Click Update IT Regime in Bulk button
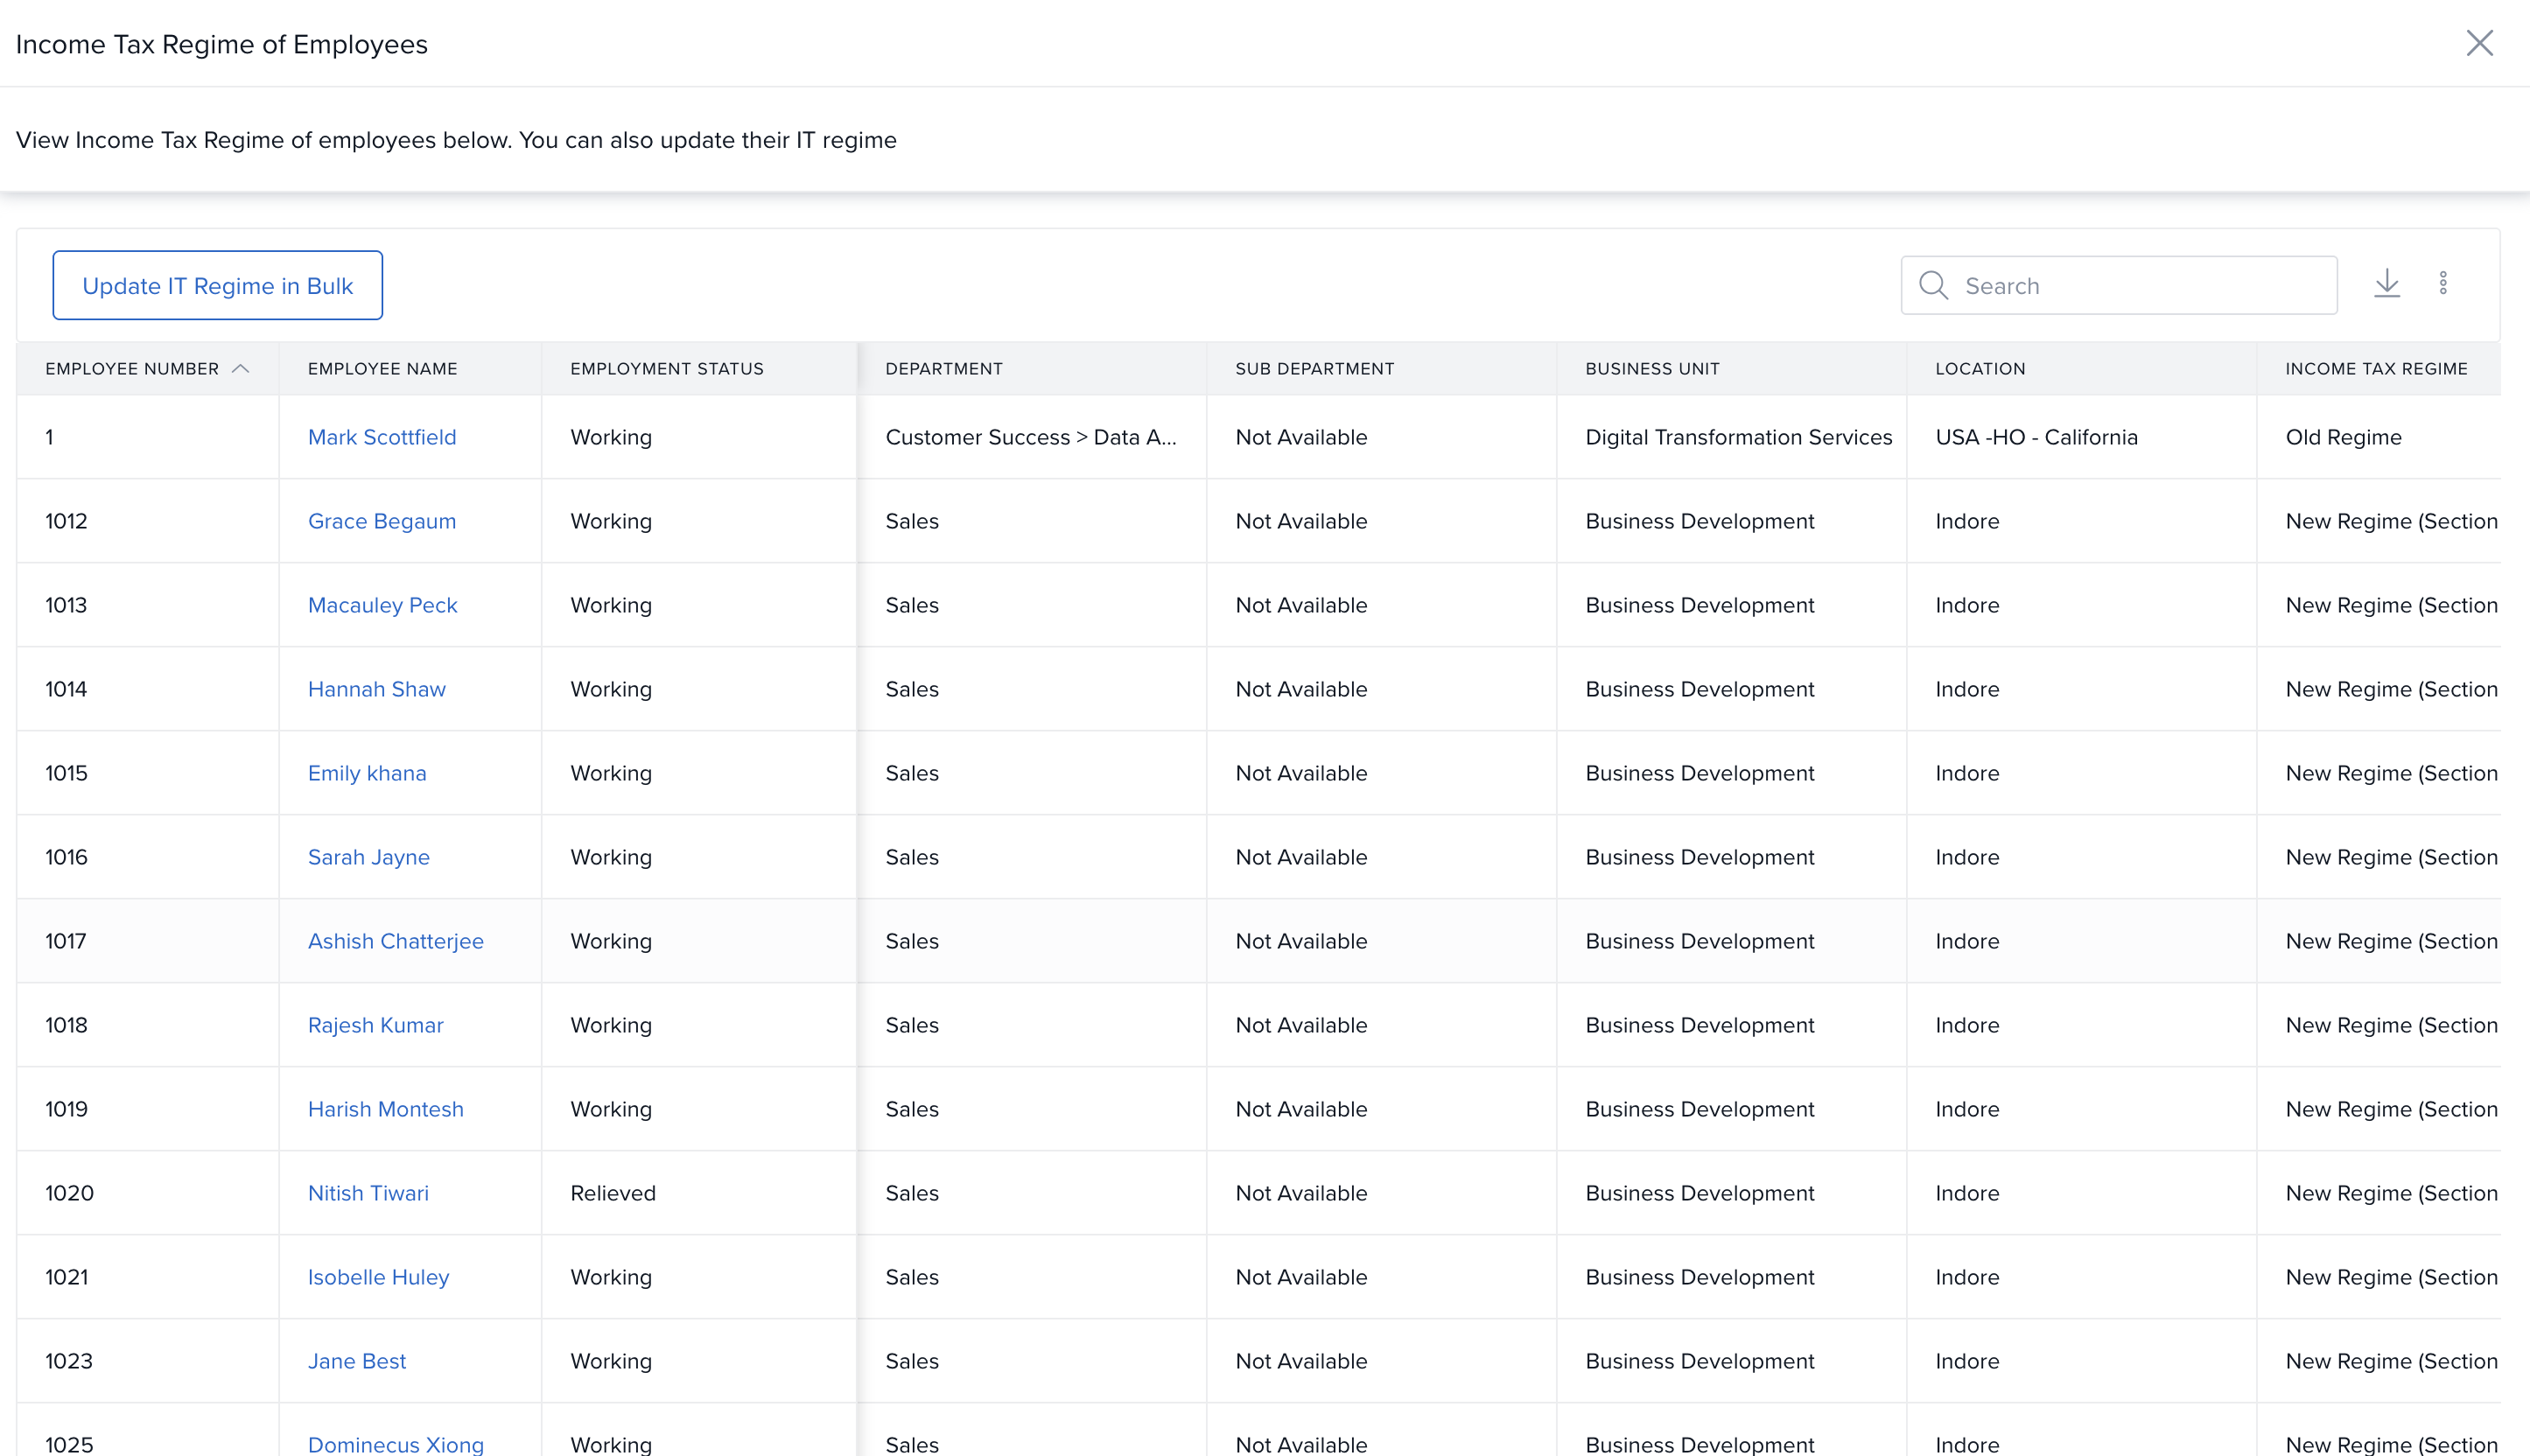The height and width of the screenshot is (1456, 2530). point(217,286)
